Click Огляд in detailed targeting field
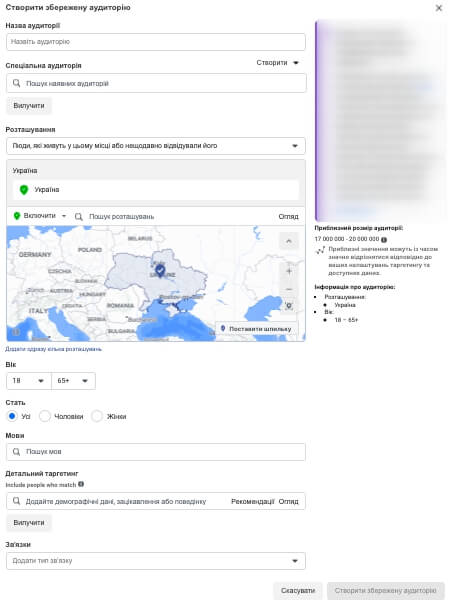The height and width of the screenshot is (602, 450). pyautogui.click(x=288, y=501)
